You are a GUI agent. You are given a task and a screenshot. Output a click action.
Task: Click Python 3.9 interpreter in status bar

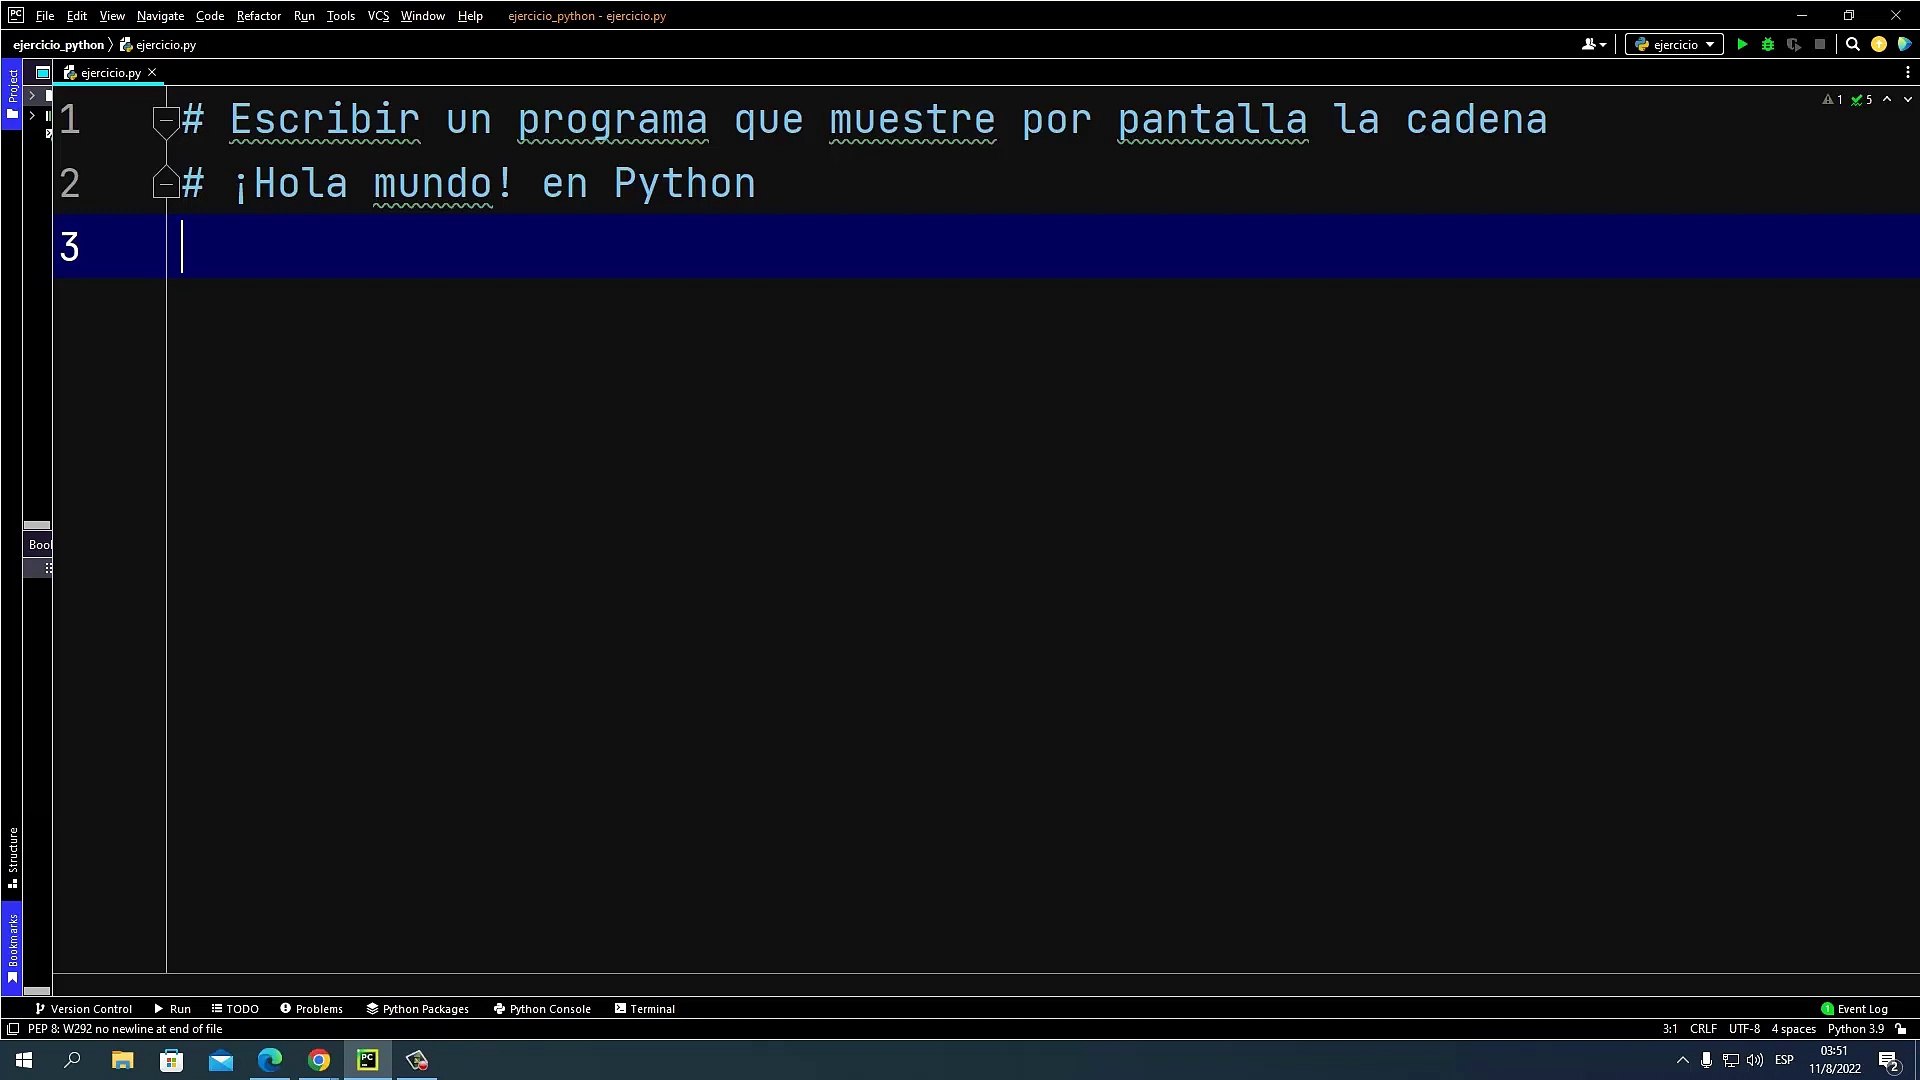[x=1855, y=1028]
